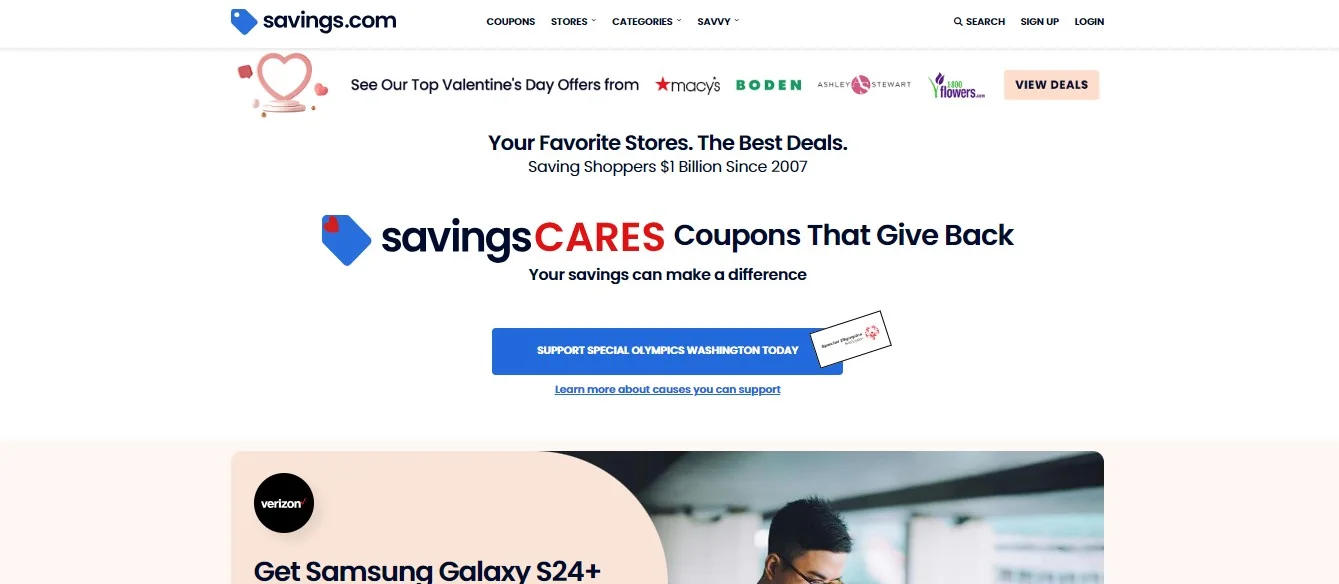Click the Samsung Galaxy S24+ promo banner
This screenshot has width=1339, height=584.
[667, 517]
